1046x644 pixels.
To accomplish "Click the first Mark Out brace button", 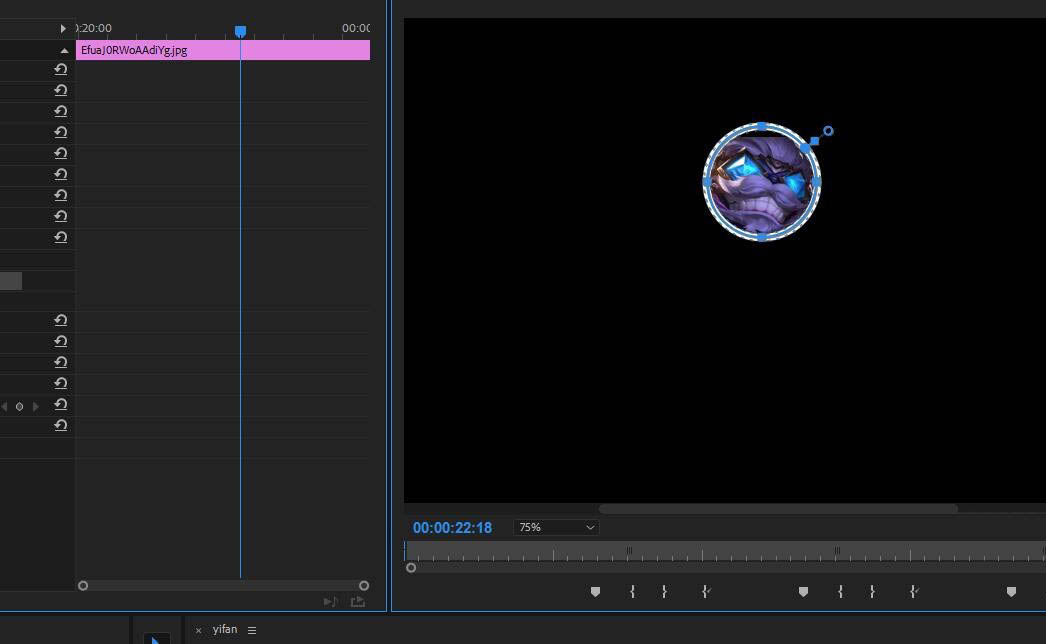I will 664,591.
